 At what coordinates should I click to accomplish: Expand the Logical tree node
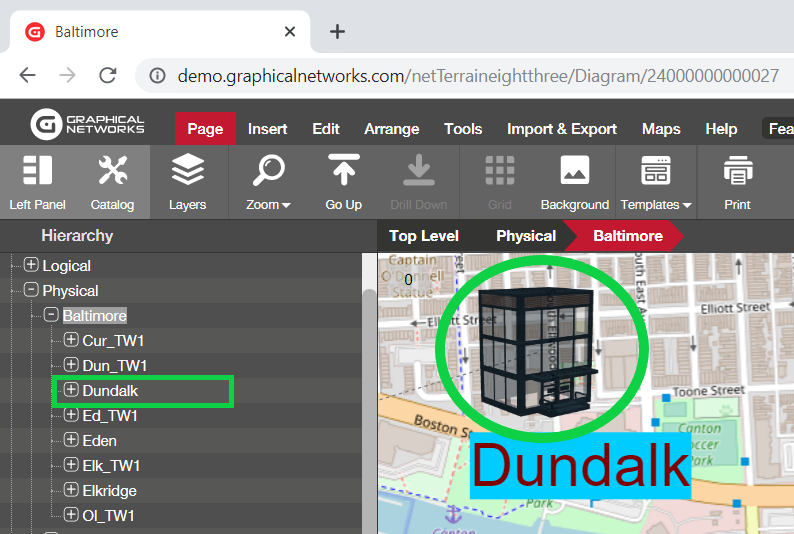point(31,266)
